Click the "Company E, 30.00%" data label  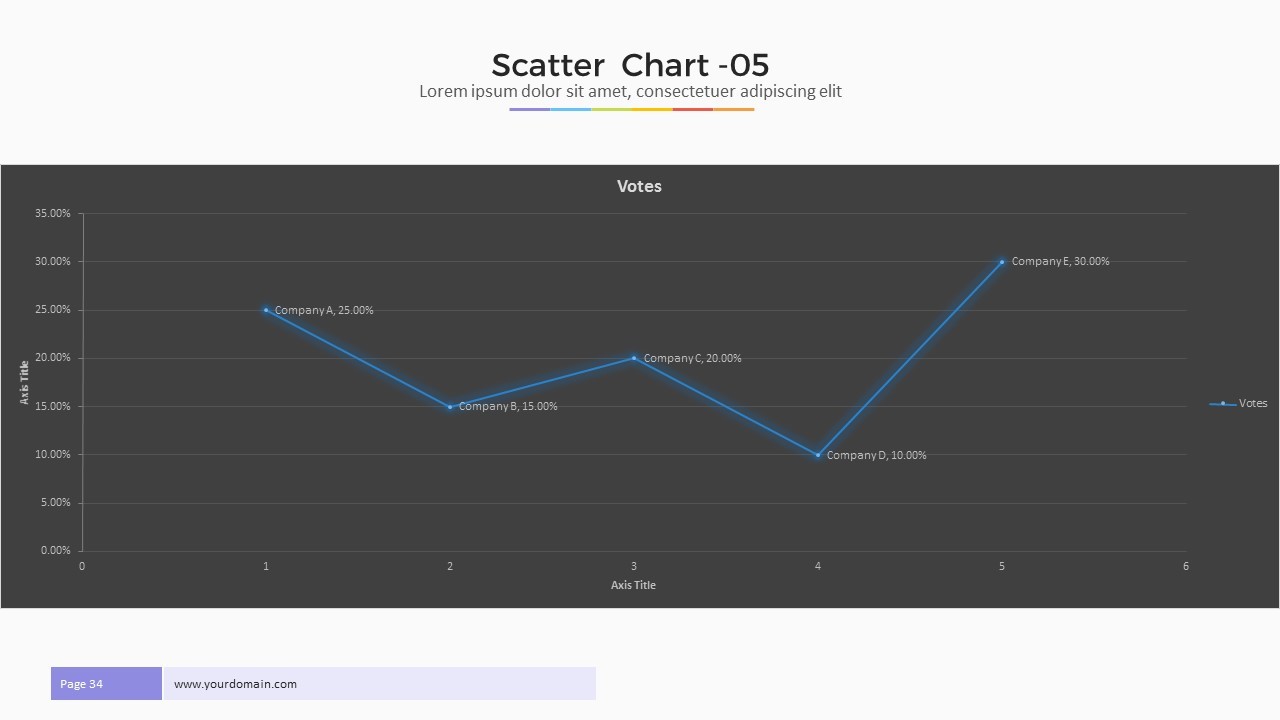(x=1060, y=261)
